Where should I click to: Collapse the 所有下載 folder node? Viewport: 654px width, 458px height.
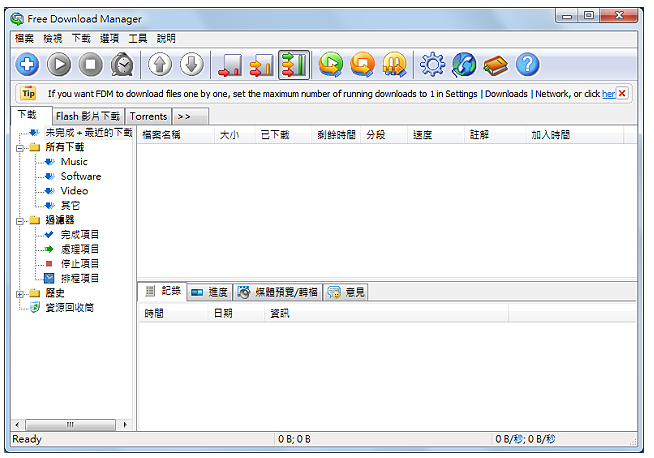20,148
